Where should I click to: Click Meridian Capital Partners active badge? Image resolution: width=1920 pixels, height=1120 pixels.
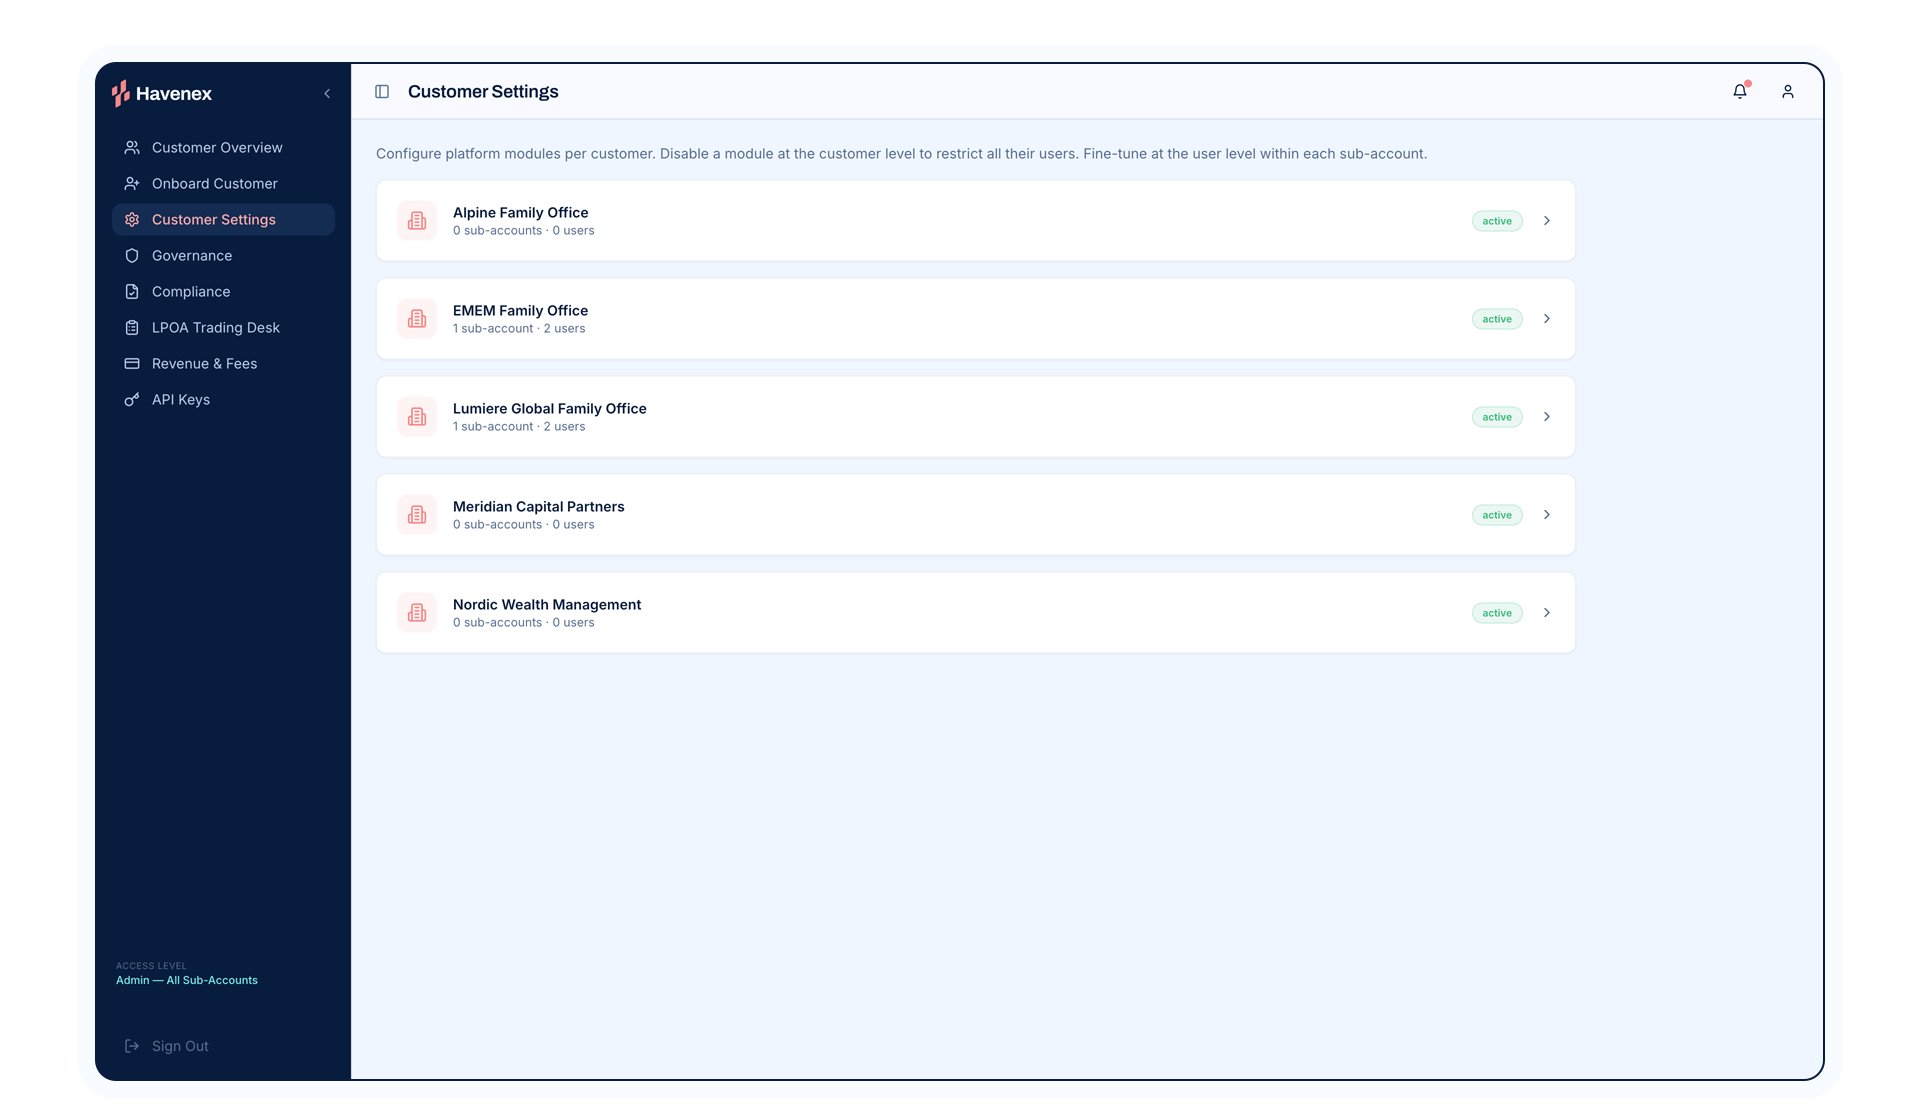coord(1497,515)
